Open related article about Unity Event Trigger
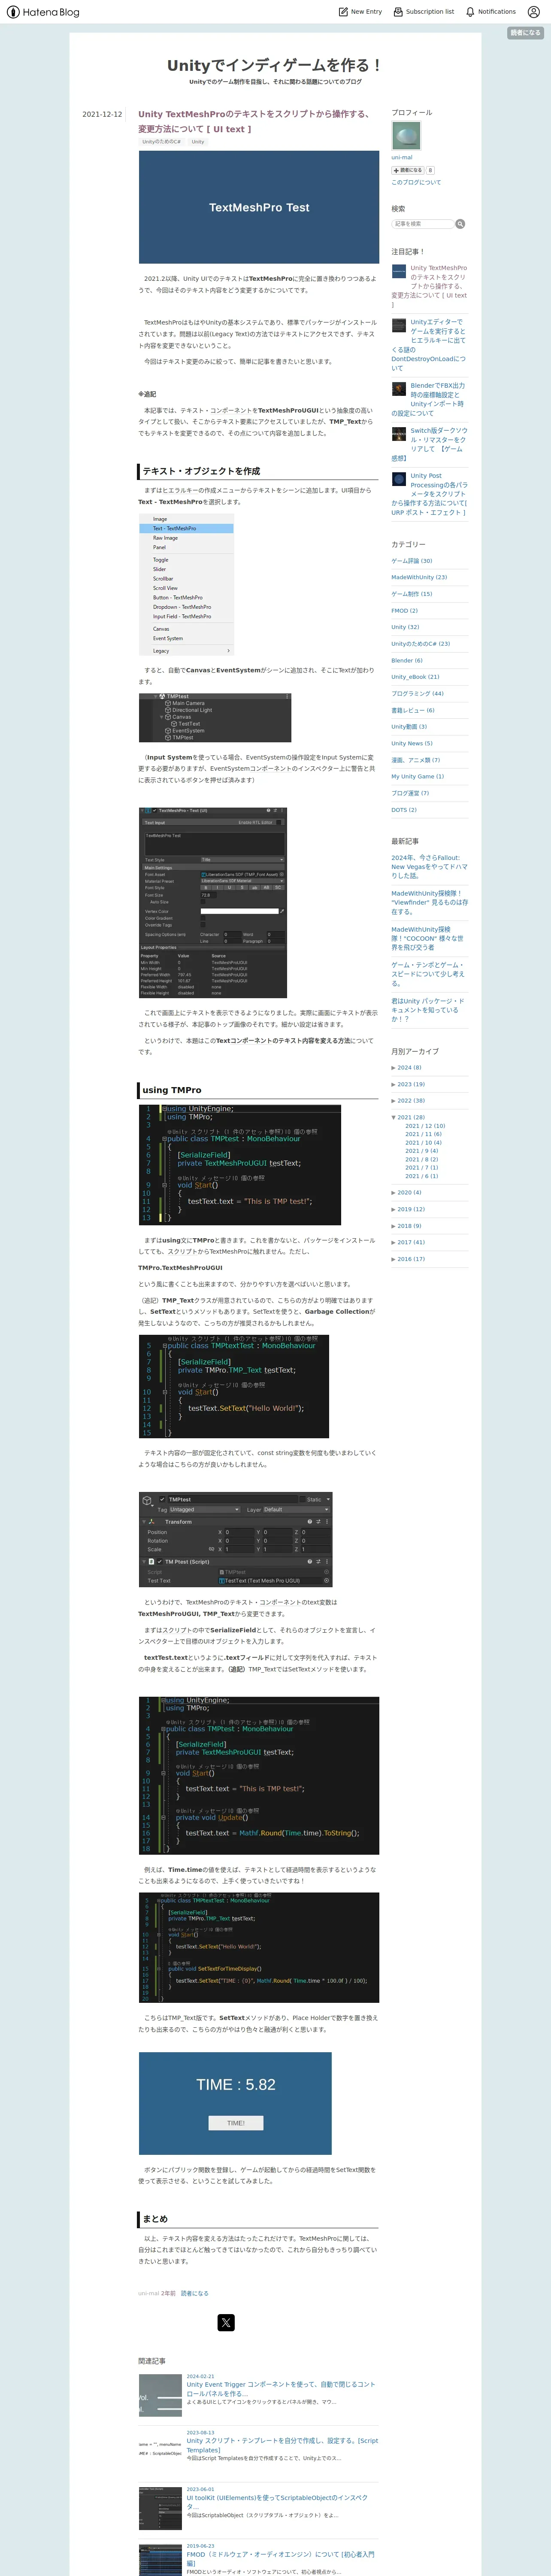This screenshot has height=2576, width=551. tap(281, 2388)
